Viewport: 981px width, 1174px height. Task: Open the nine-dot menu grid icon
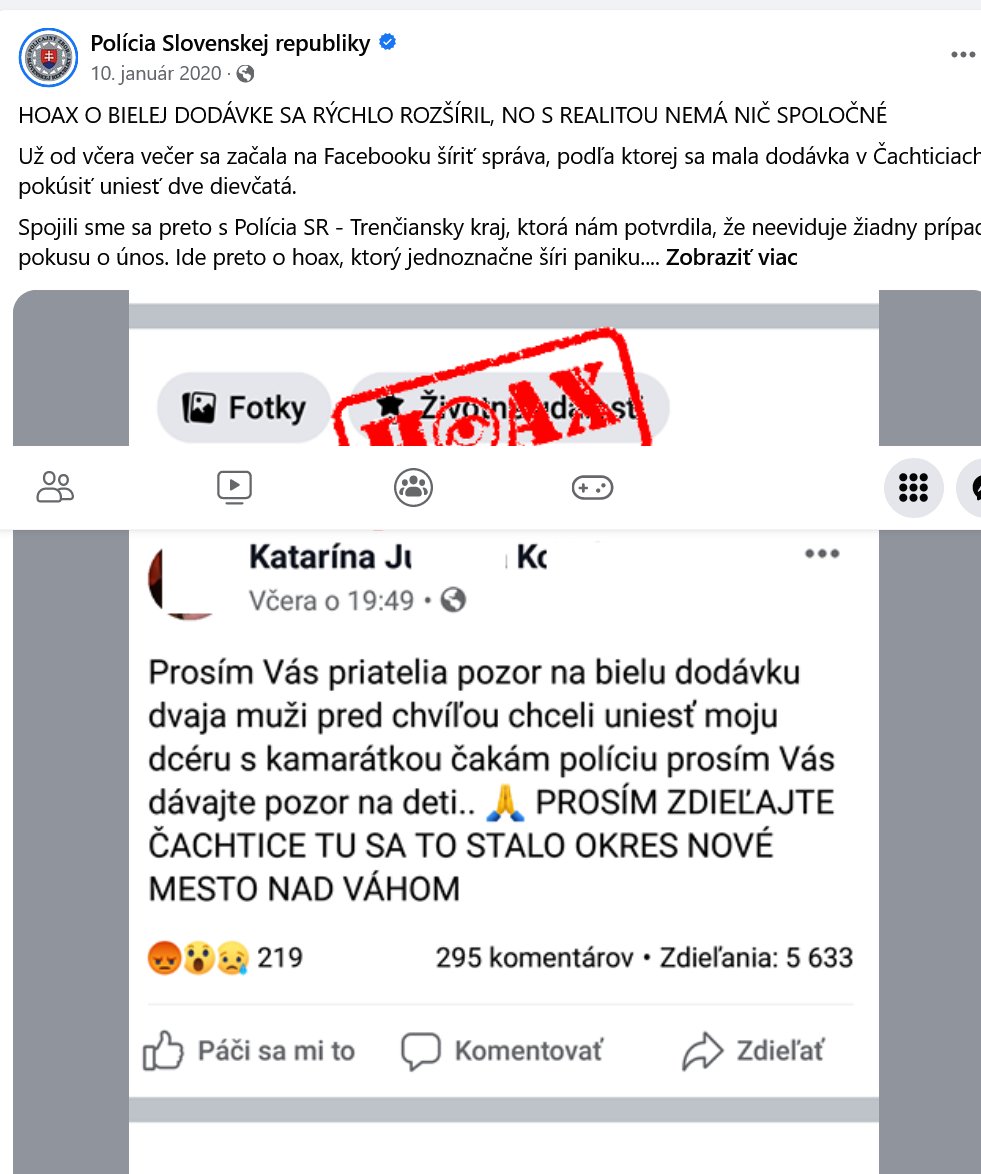coord(914,487)
